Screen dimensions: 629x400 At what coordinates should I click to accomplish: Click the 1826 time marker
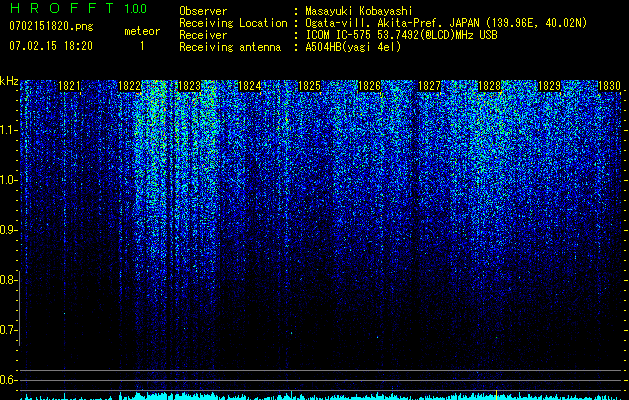click(x=369, y=86)
